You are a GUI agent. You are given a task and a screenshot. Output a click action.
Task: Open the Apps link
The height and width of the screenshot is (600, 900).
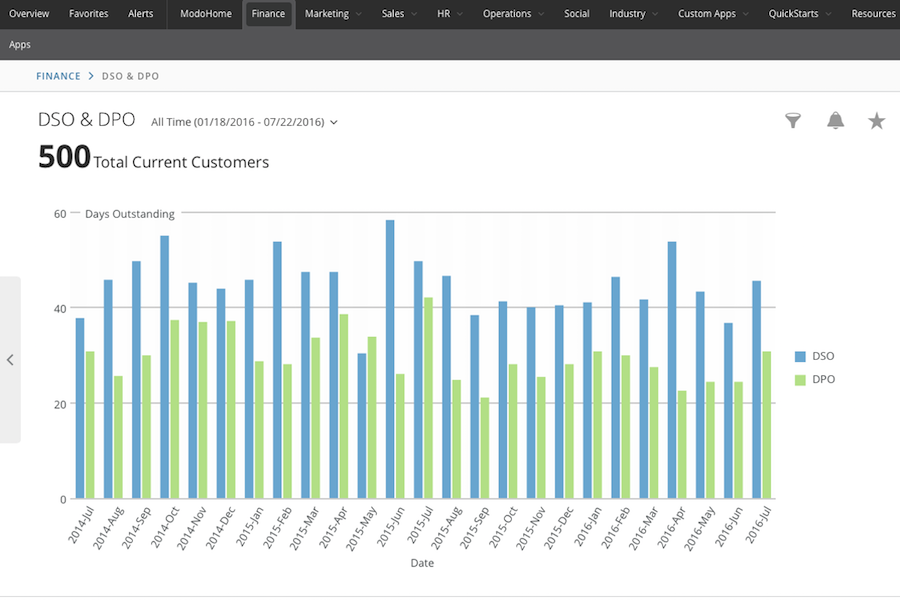(x=20, y=45)
